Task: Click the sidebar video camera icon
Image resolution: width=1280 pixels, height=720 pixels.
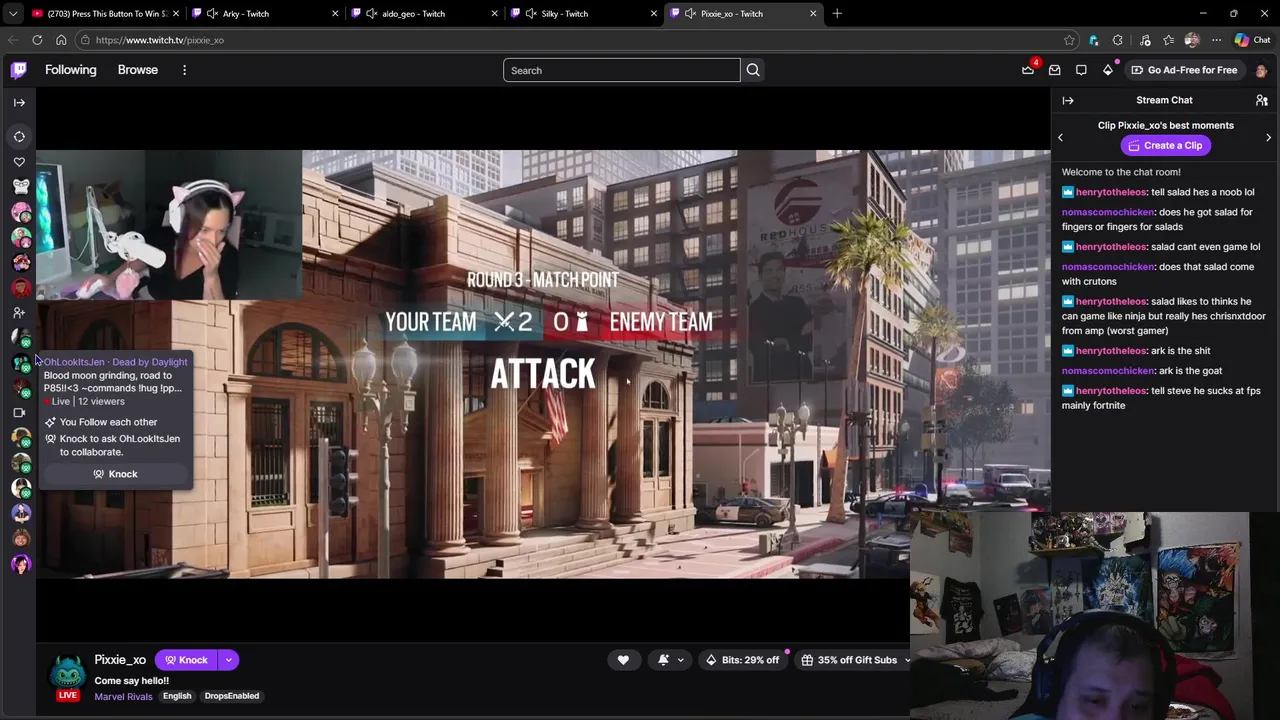Action: click(x=19, y=412)
